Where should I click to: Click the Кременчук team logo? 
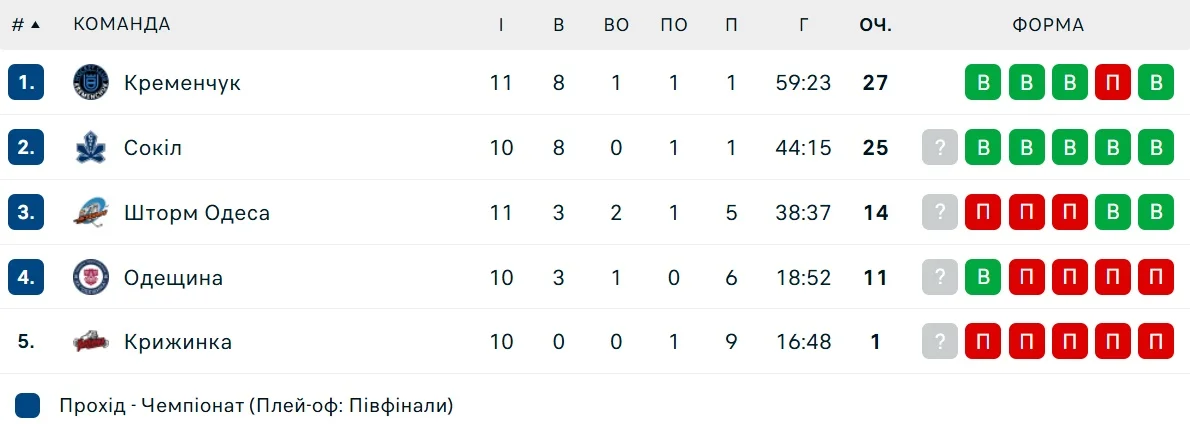tap(91, 83)
